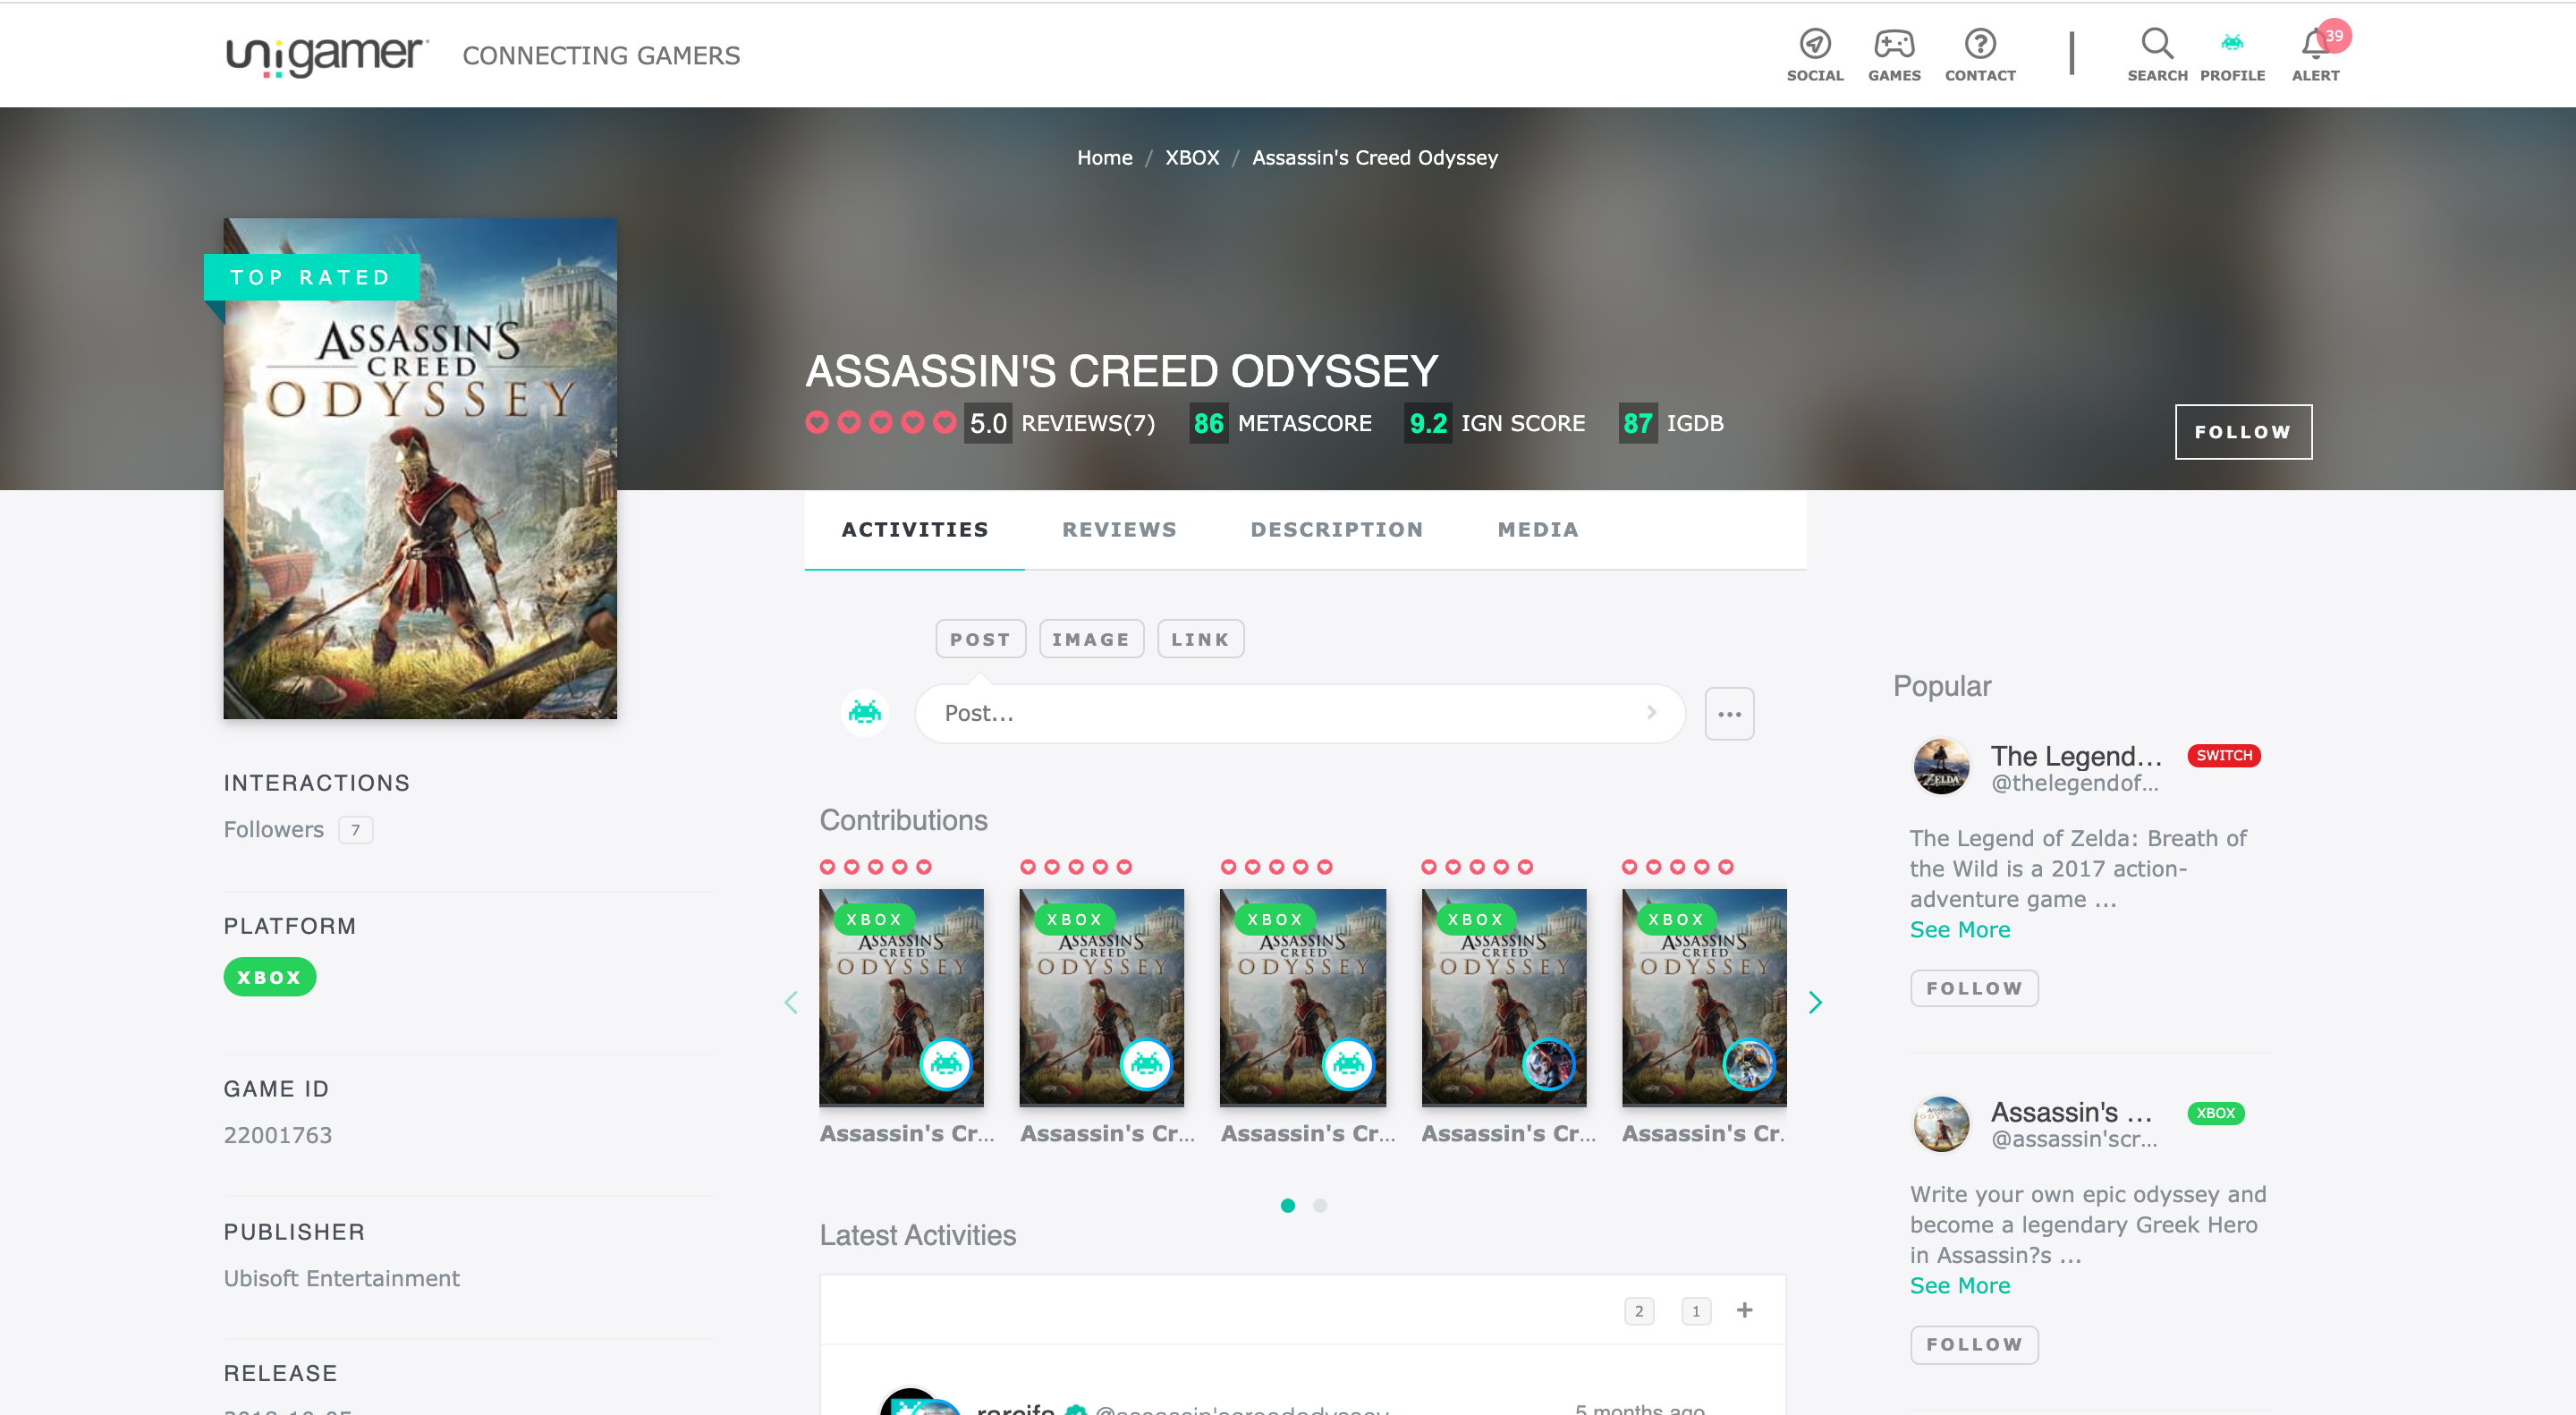Screen dimensions: 2576x1415
Task: Click the XBOX breadcrumb link
Action: pyautogui.click(x=1191, y=158)
